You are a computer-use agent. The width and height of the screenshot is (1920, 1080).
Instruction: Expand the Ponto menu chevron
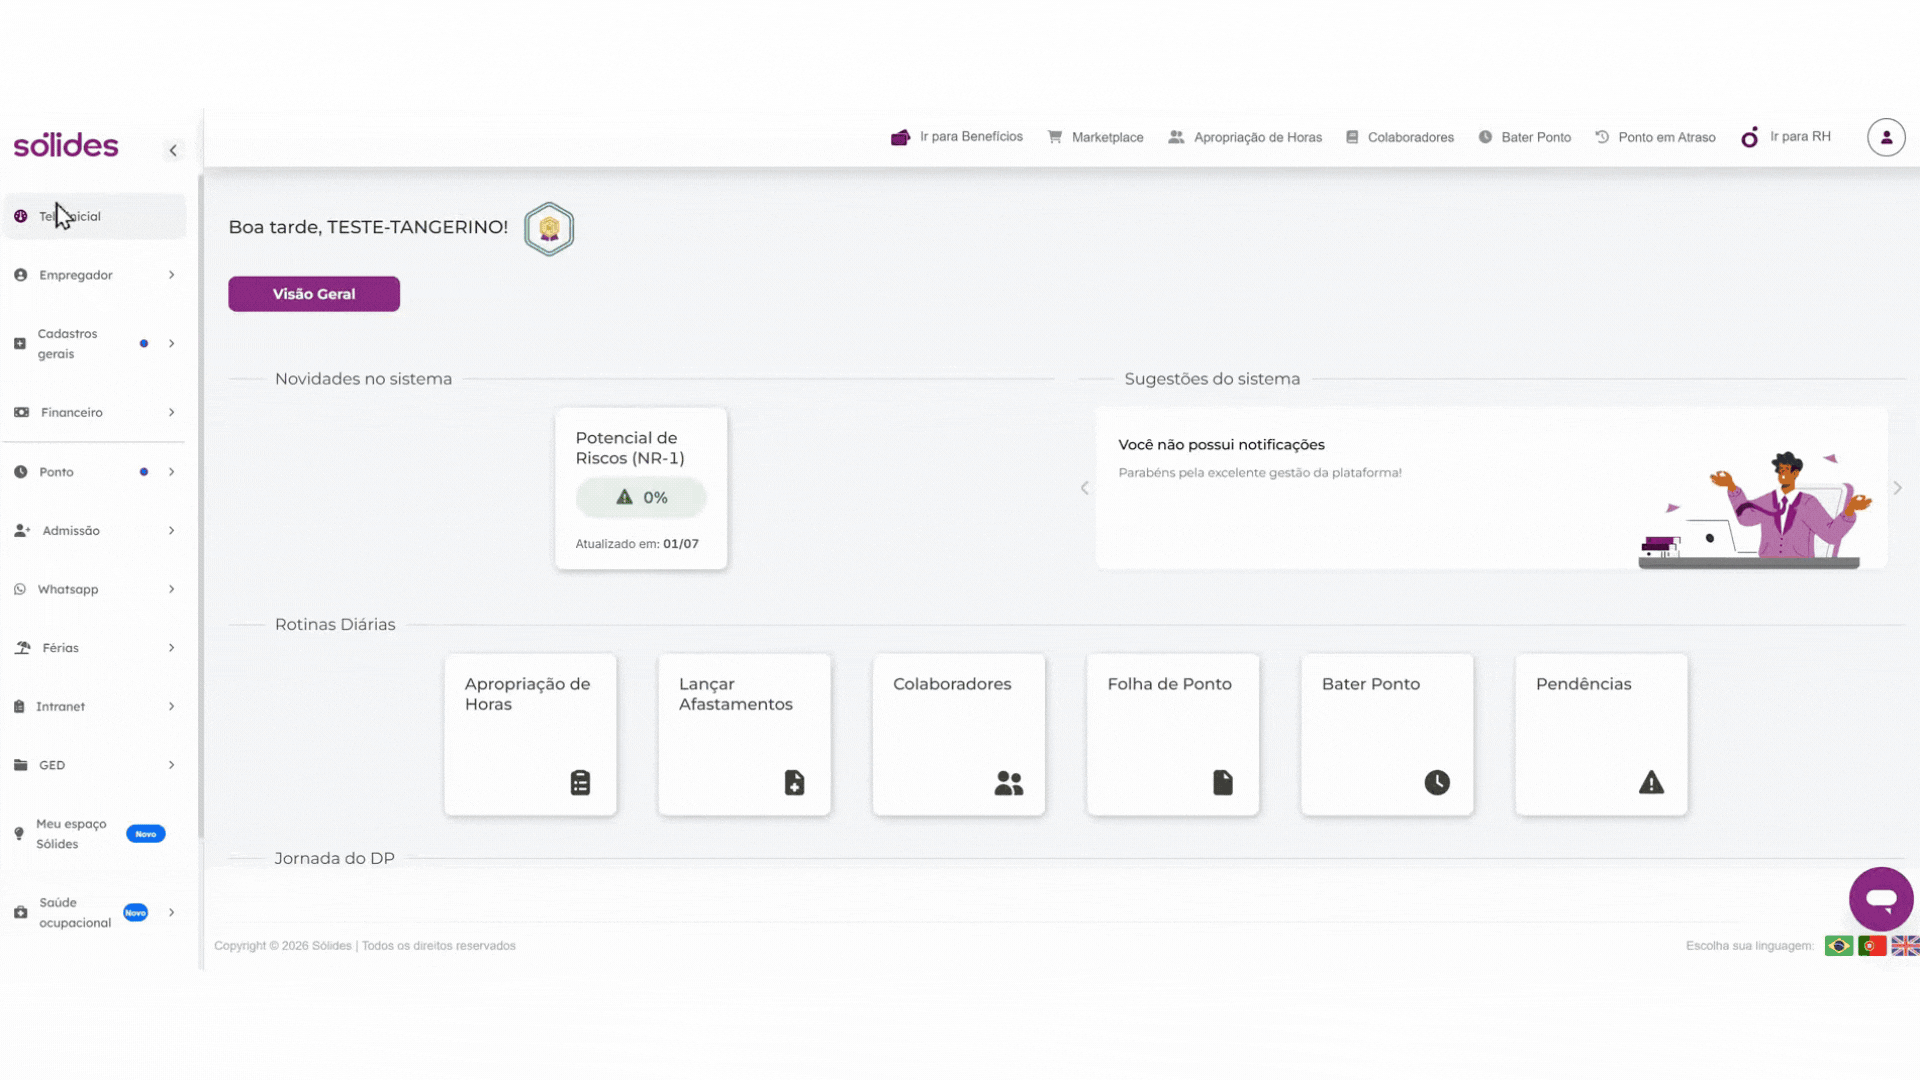[172, 472]
